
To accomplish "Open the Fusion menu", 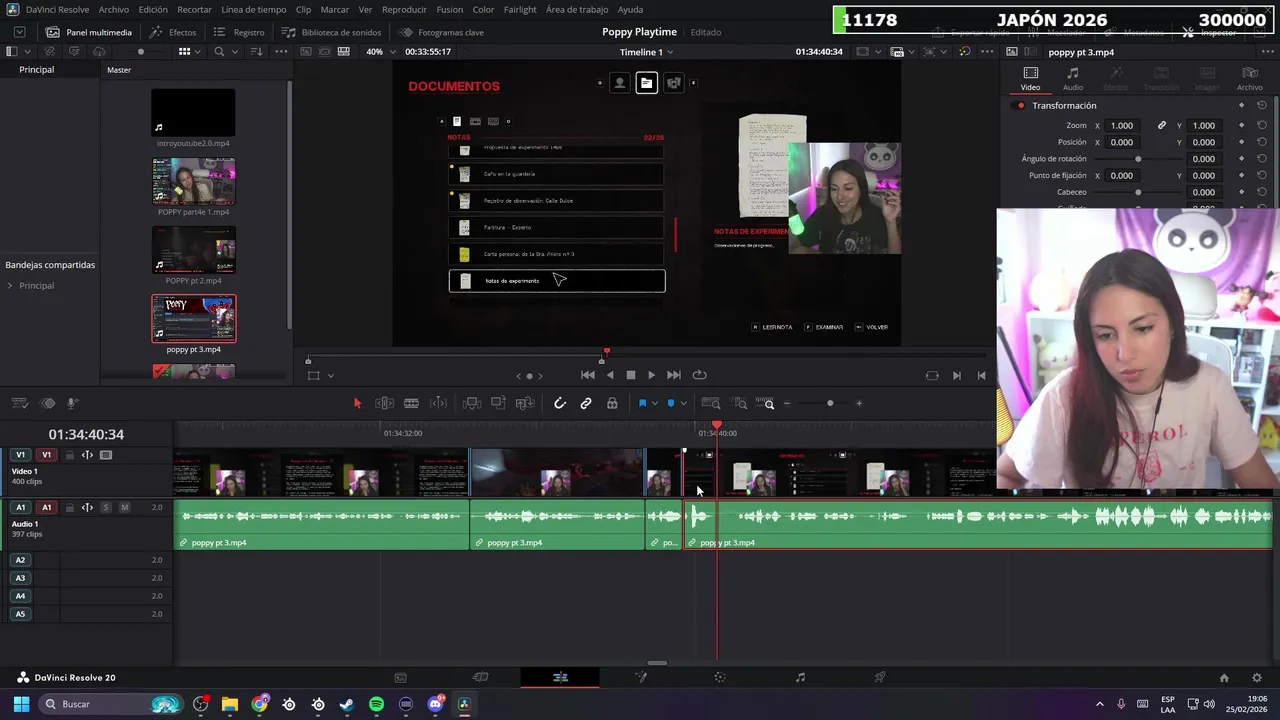I will [x=450, y=9].
